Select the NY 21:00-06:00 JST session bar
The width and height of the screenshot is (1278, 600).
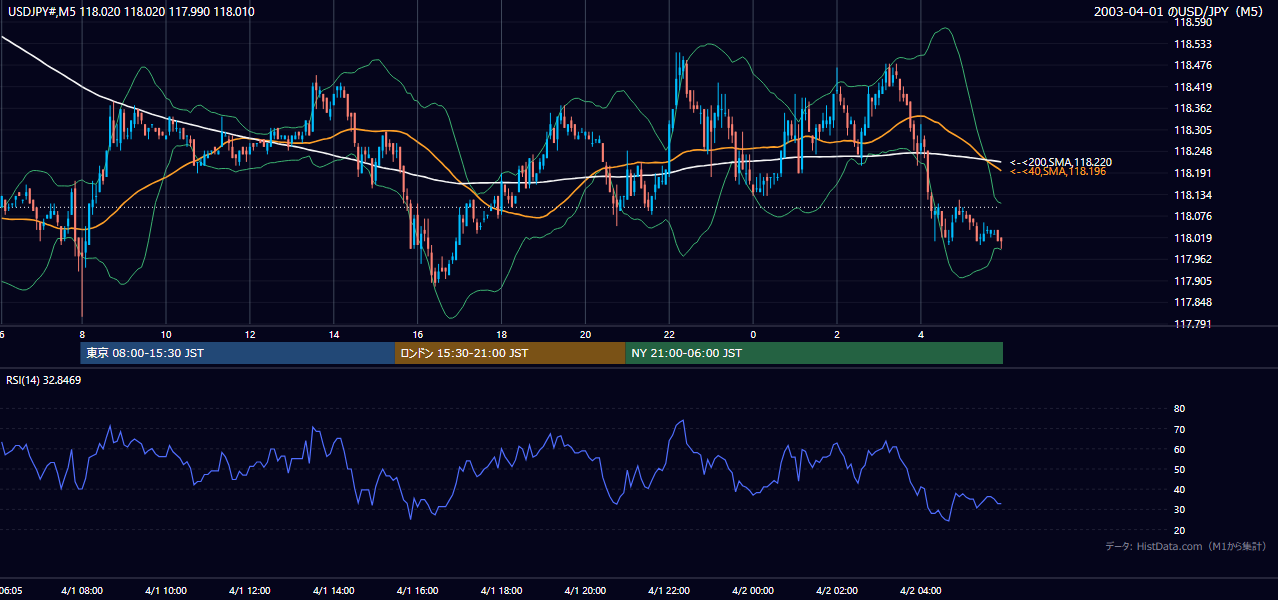[x=814, y=353]
